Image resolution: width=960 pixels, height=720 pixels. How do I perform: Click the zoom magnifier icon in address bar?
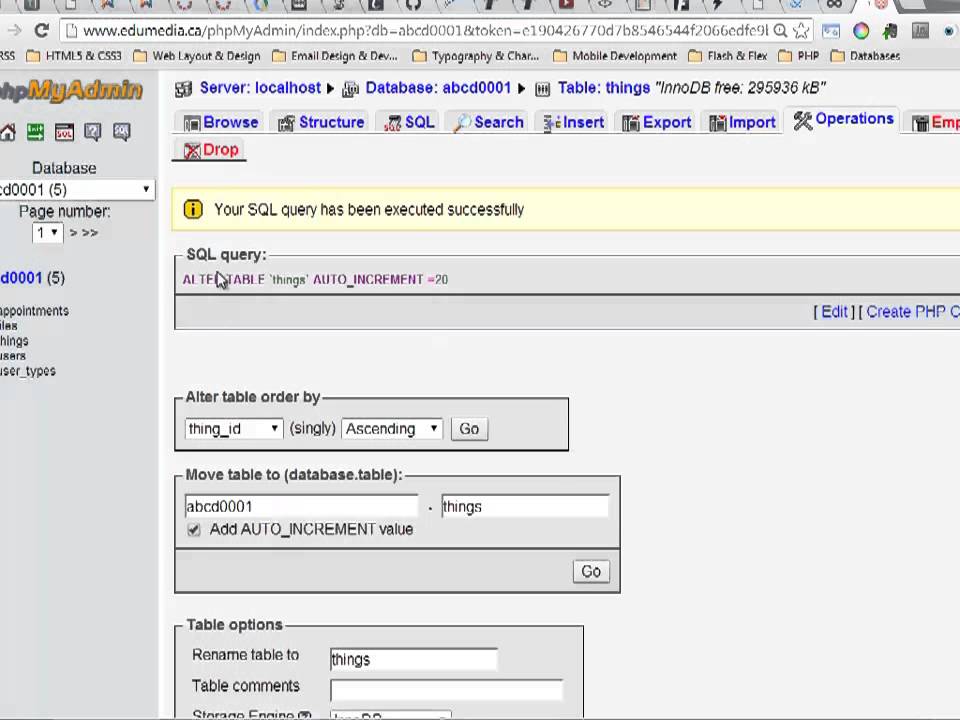click(780, 30)
